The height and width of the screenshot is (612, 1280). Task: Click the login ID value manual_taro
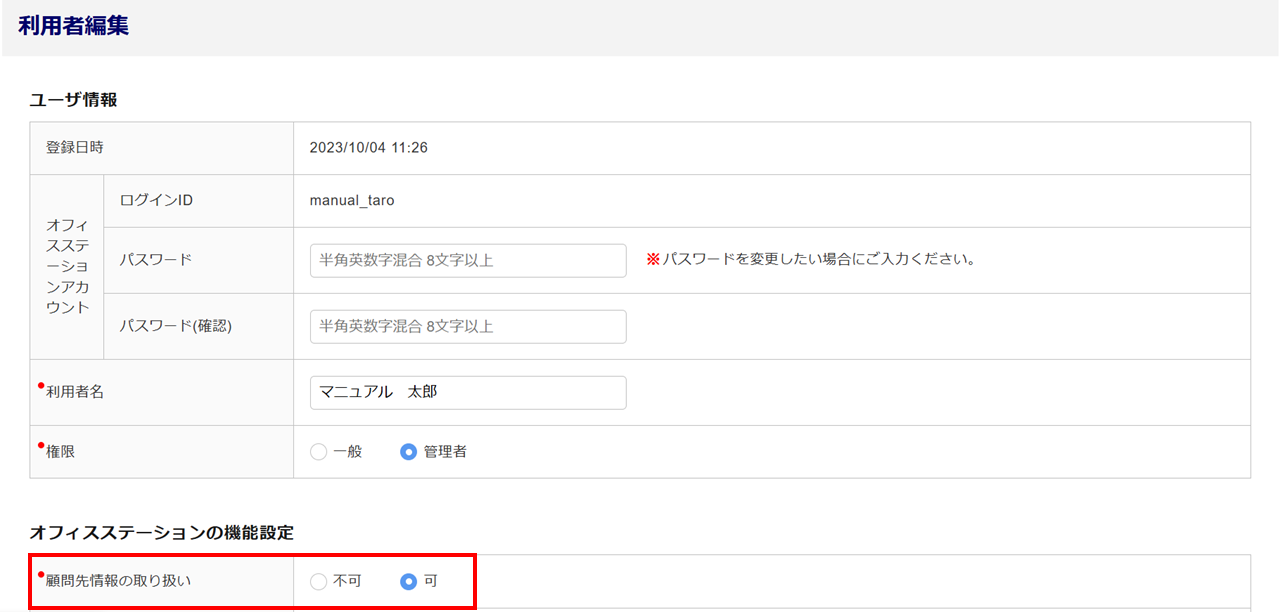(x=352, y=200)
